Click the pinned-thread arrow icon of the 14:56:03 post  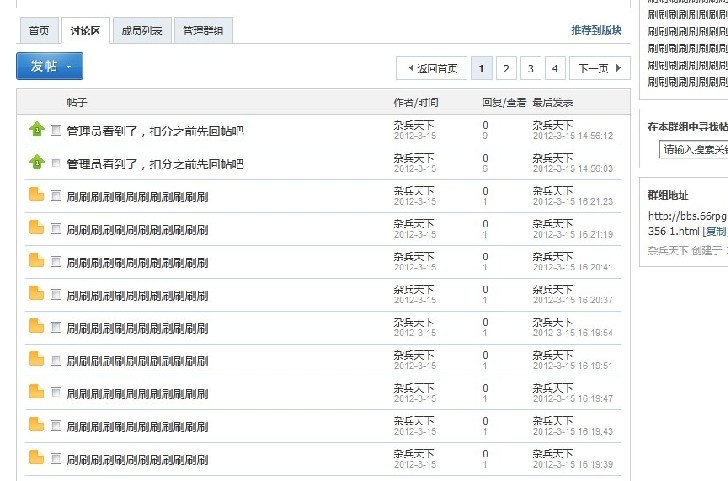click(x=37, y=162)
